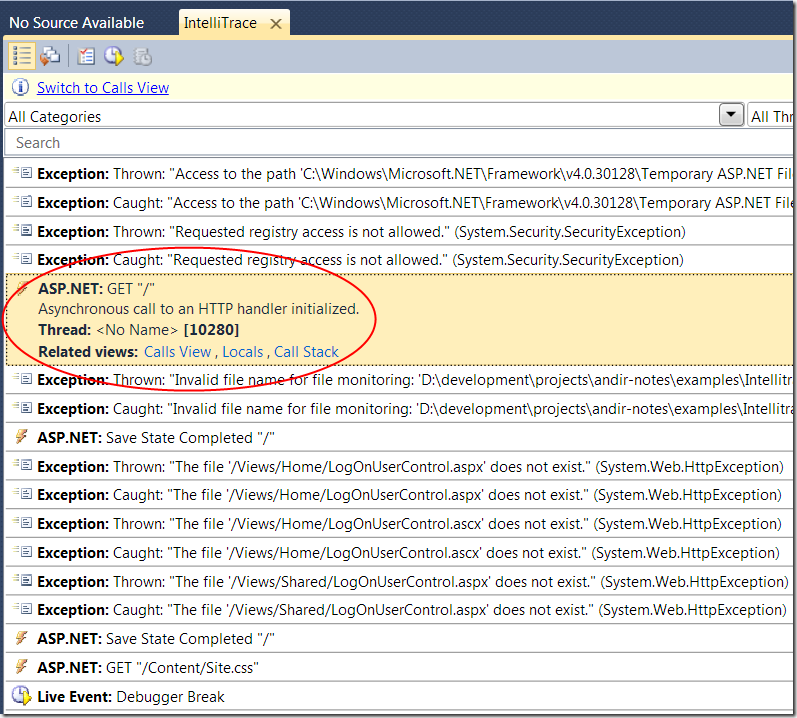Viewport: 797px width, 718px height.
Task: Click the exception icon of Thrown registry access row
Action: coord(22,231)
